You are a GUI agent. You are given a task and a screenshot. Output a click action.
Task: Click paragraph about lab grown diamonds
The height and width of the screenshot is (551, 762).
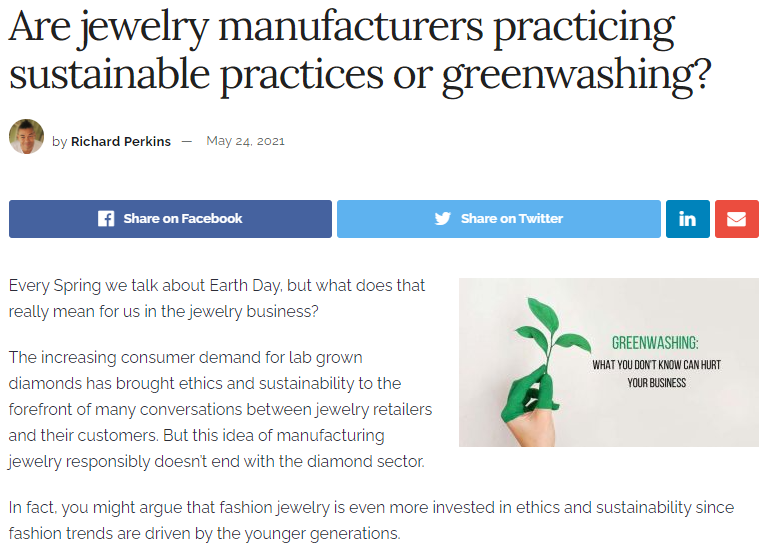[x=220, y=409]
